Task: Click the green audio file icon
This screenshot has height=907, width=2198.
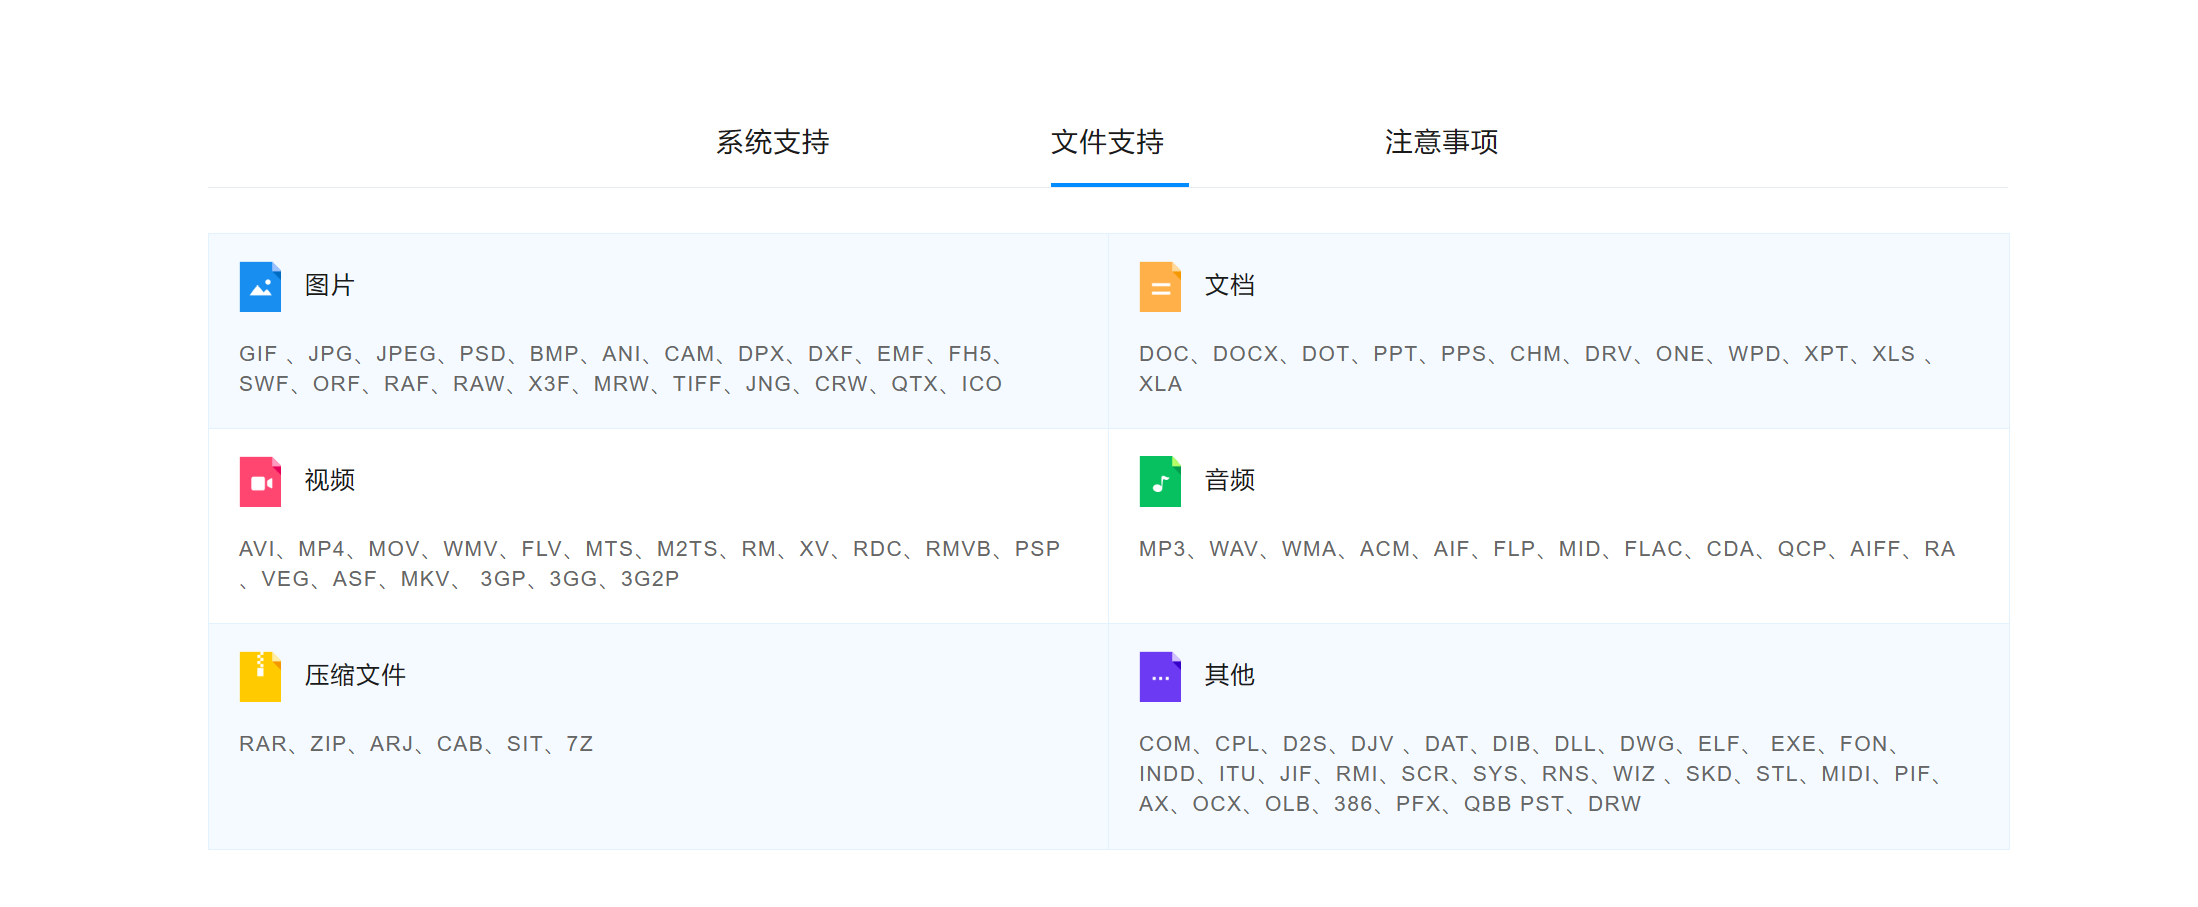Action: 1160,482
